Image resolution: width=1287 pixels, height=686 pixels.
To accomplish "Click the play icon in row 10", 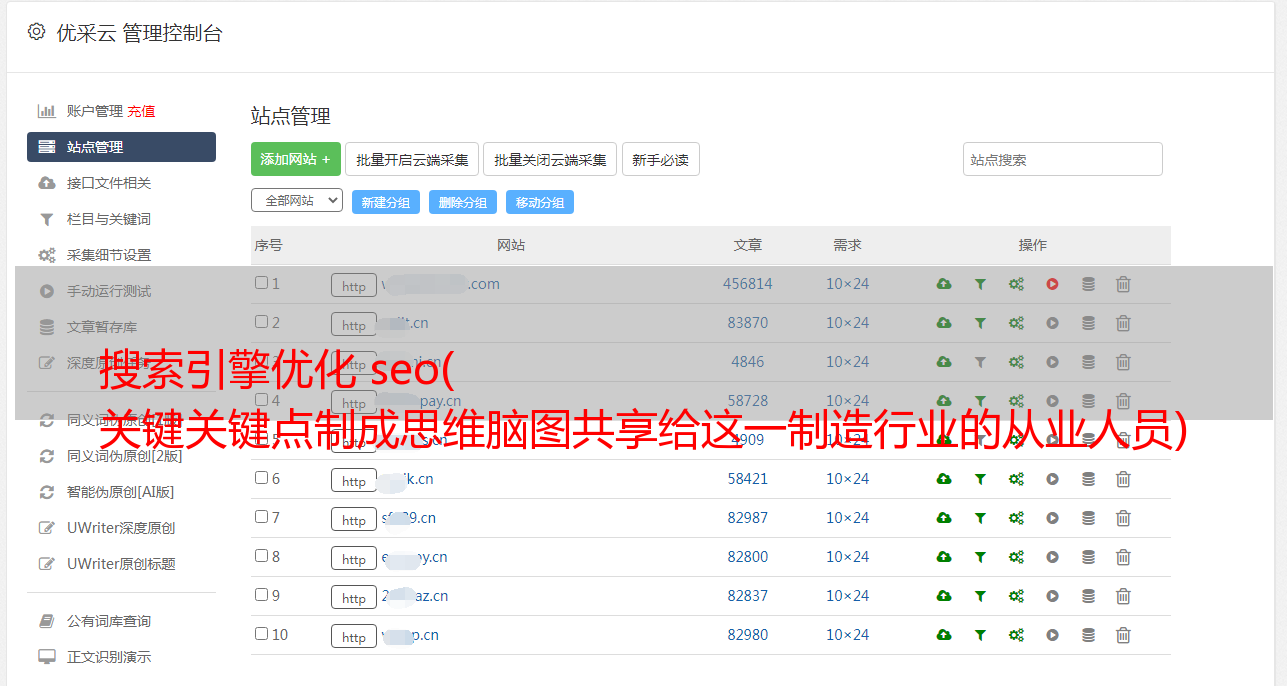I will pos(1052,635).
